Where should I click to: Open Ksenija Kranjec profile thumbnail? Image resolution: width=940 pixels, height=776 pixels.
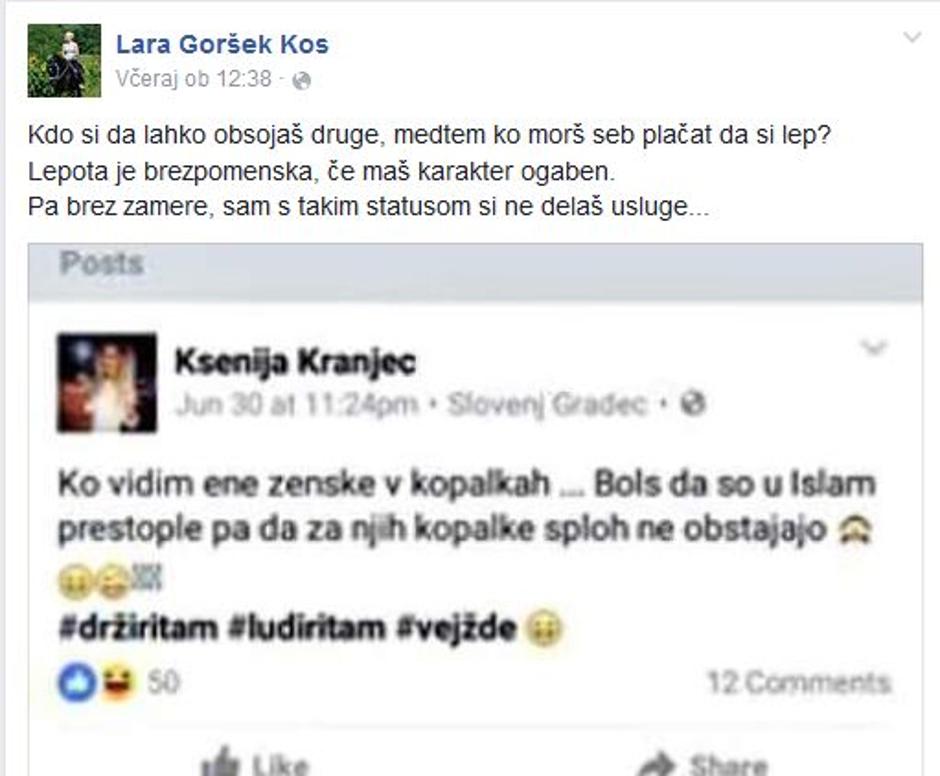(107, 383)
